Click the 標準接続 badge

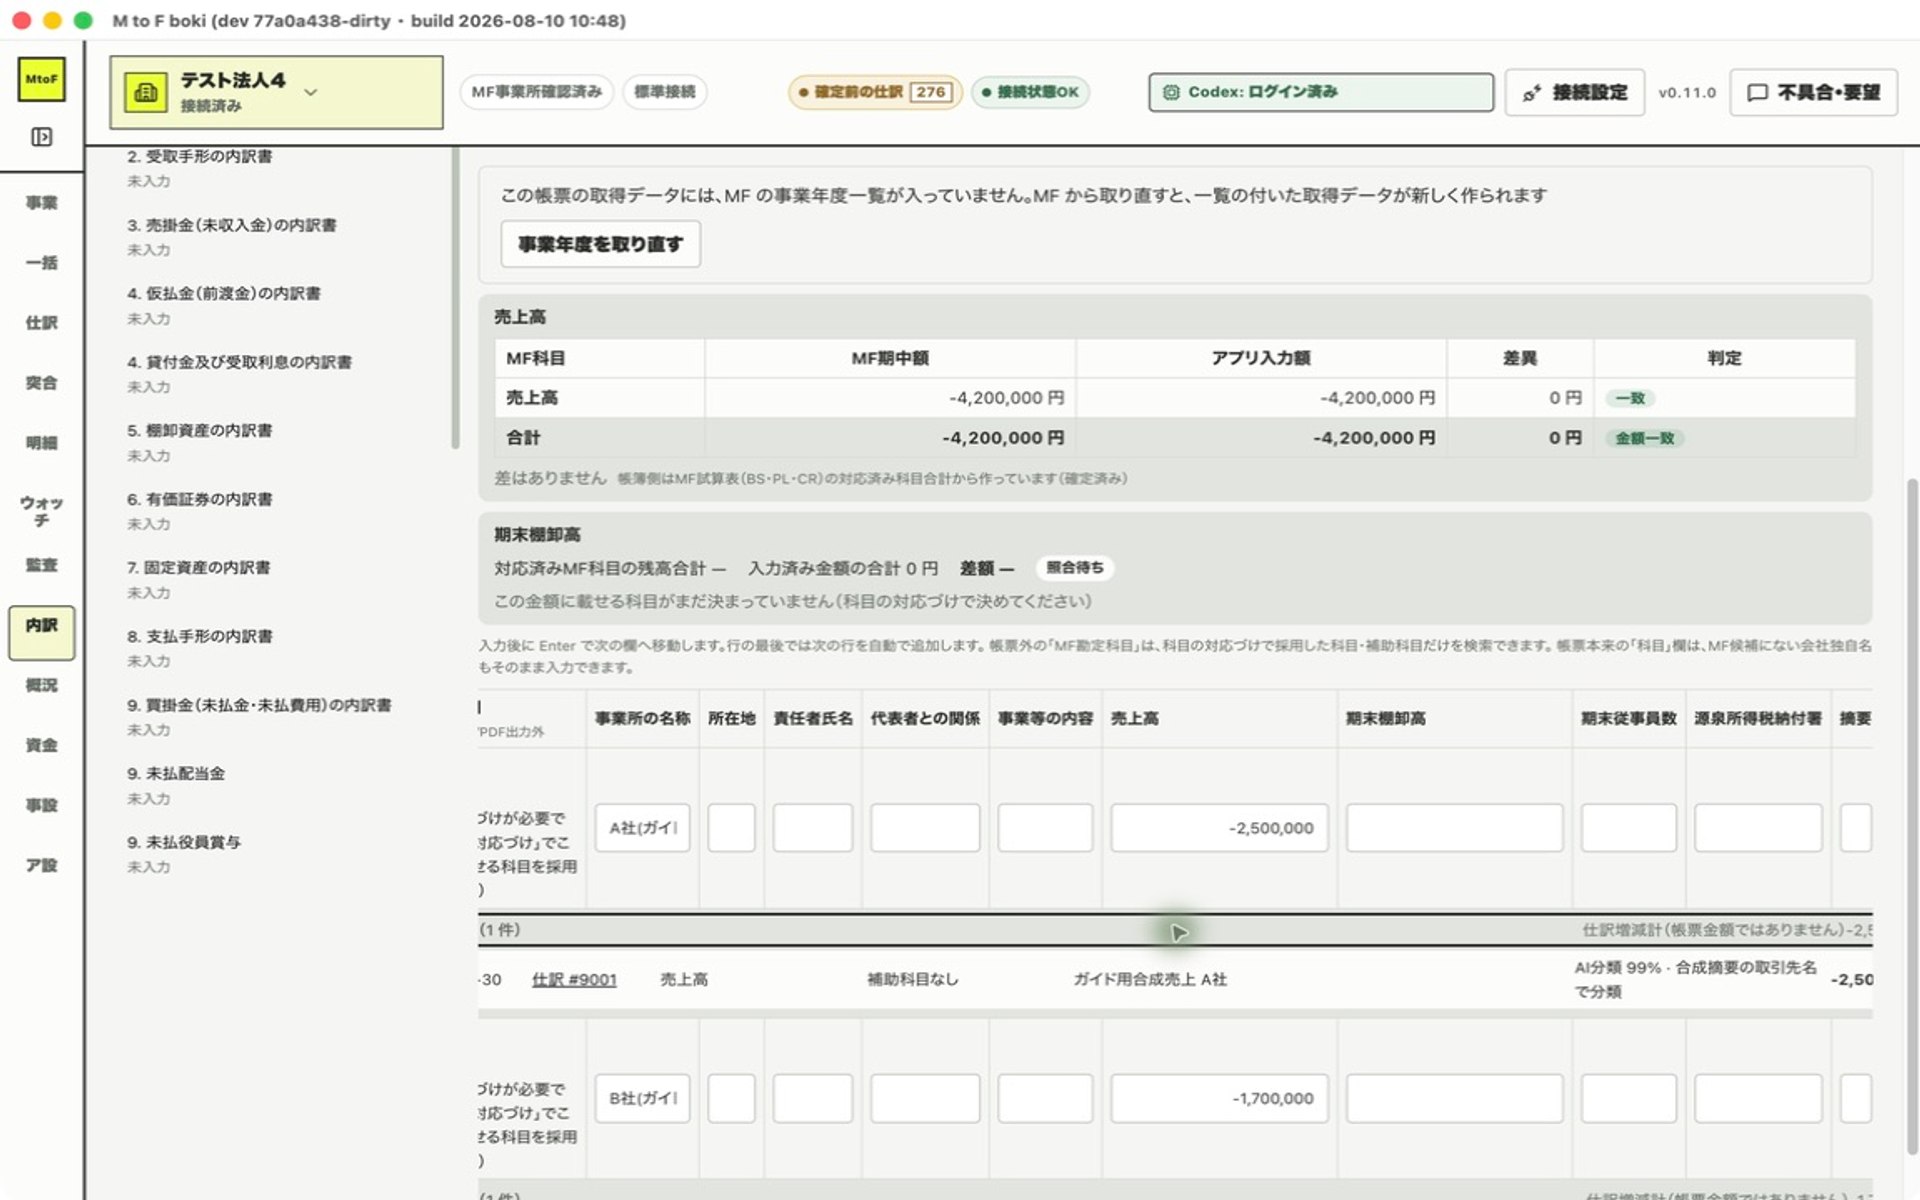point(665,92)
